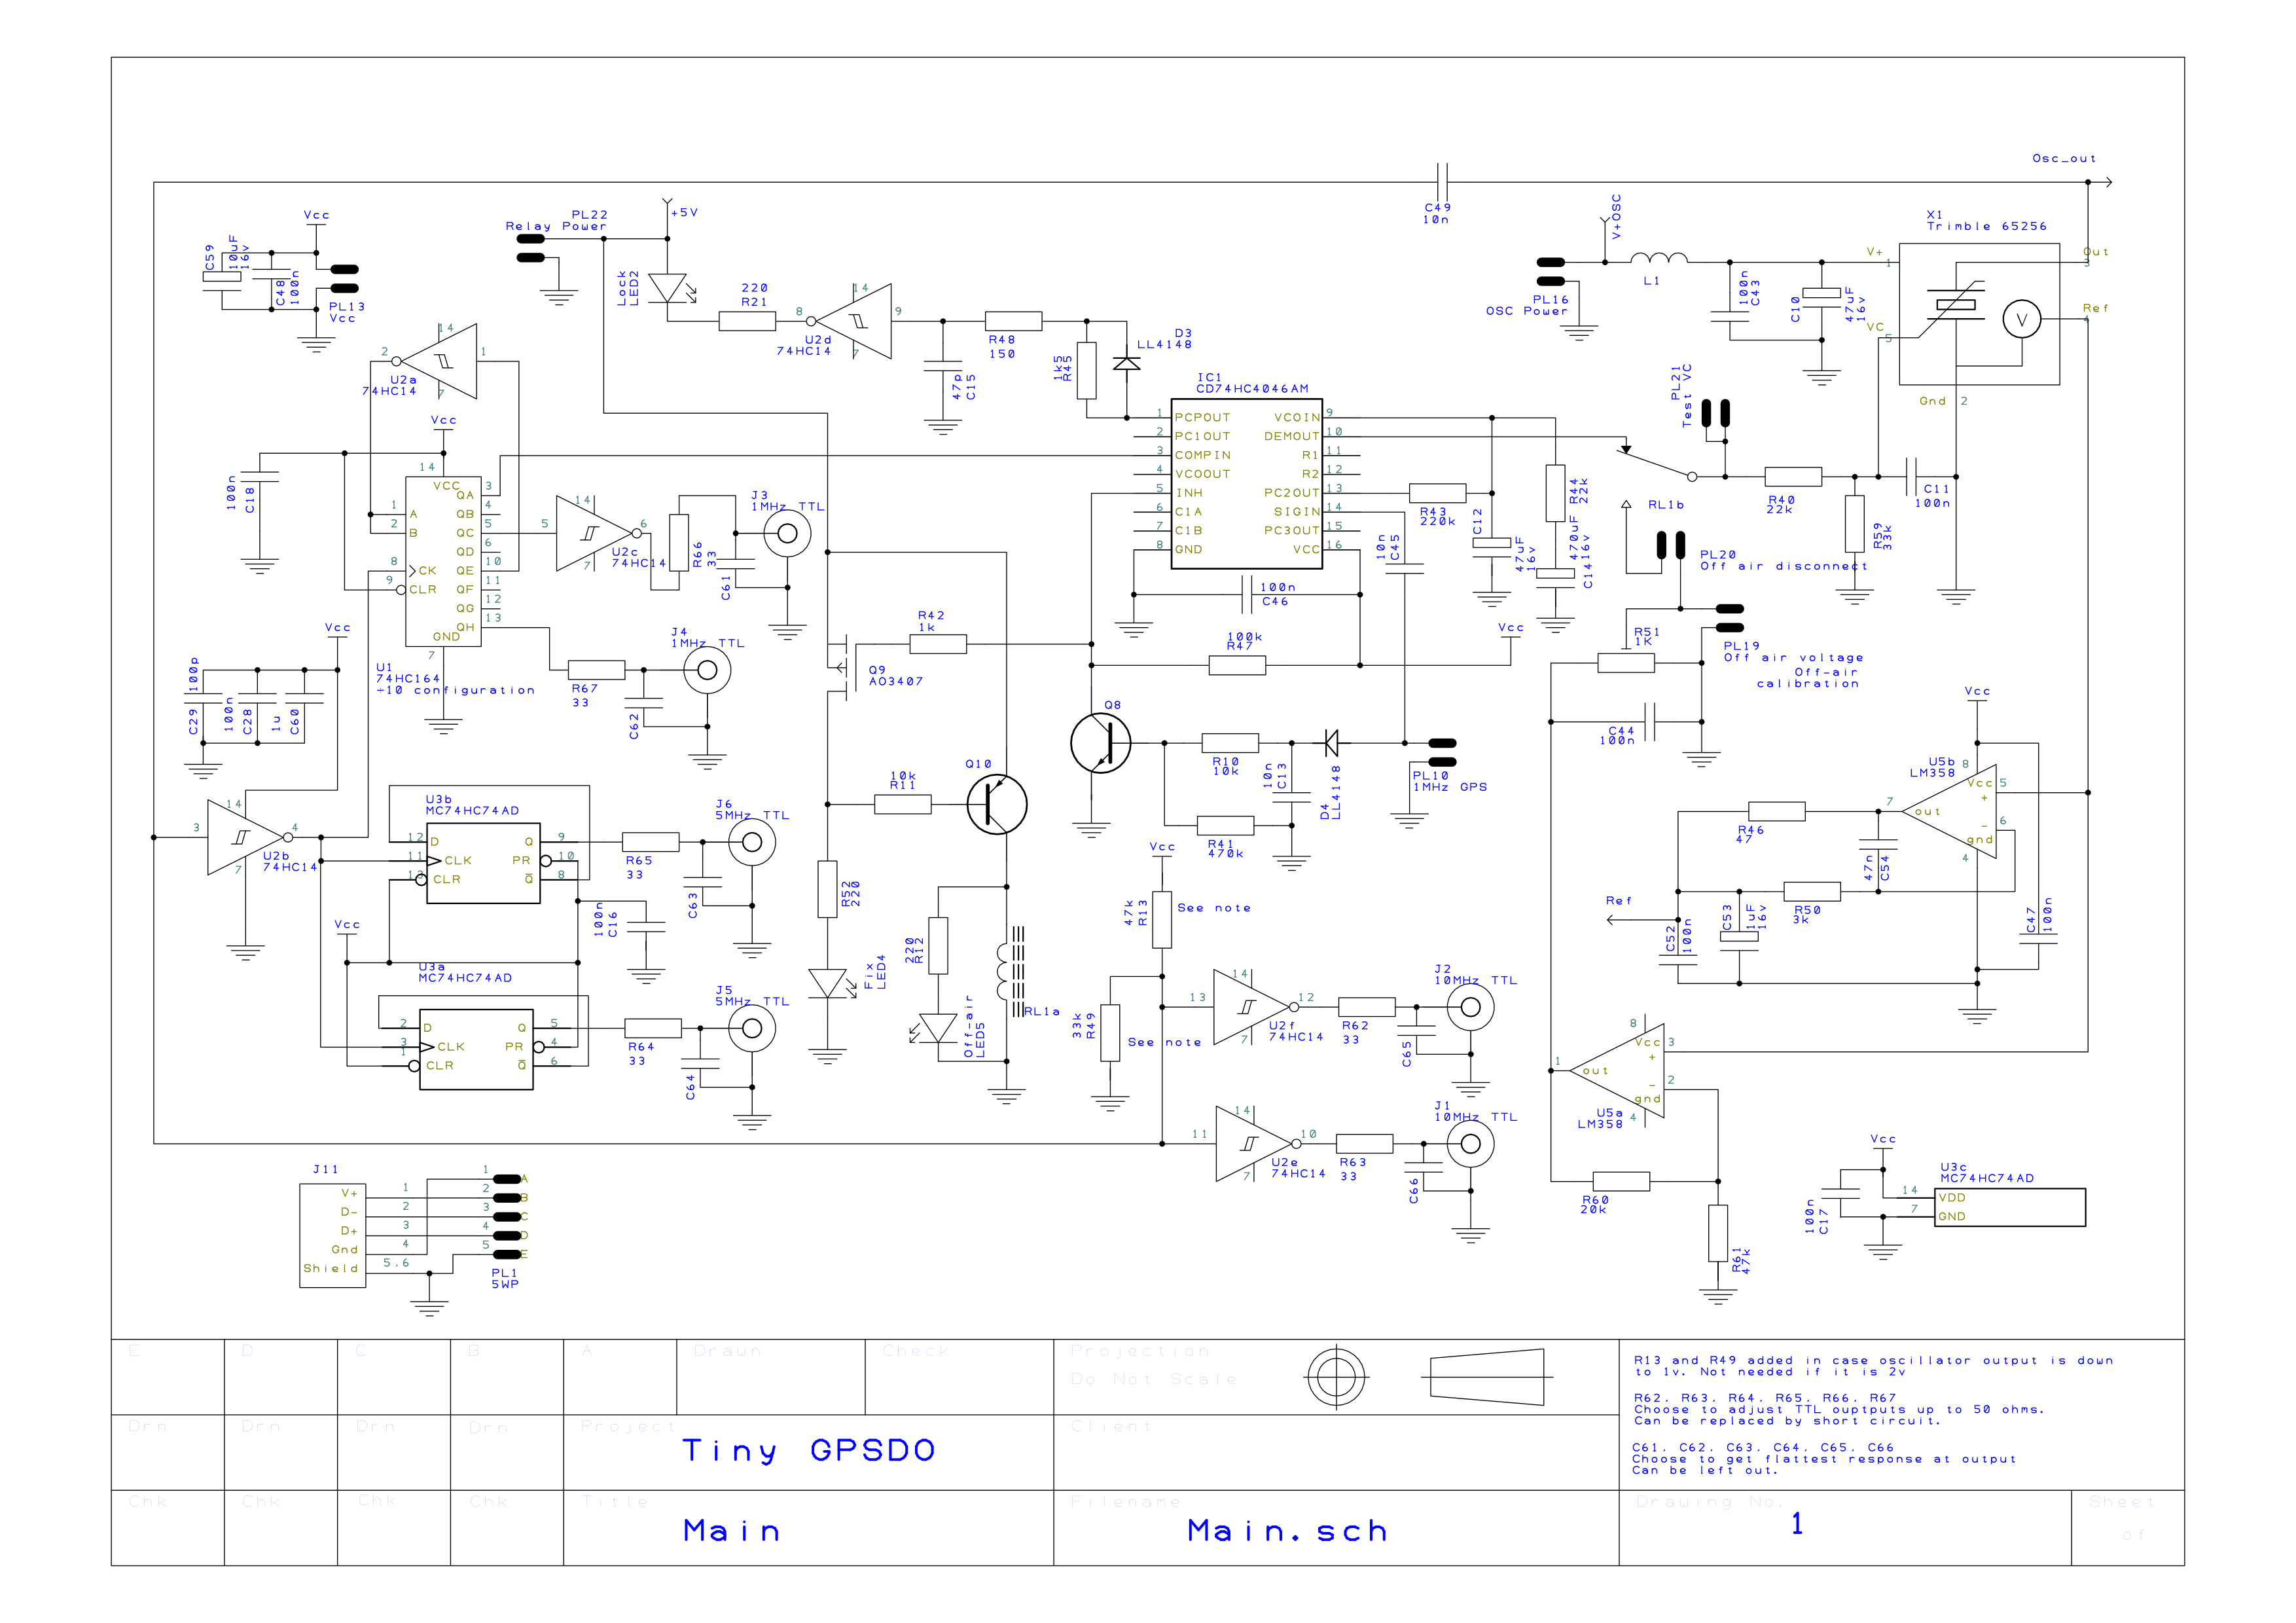Image resolution: width=2296 pixels, height=1623 pixels.
Task: Select the IC1 CD74HC4046AM chip body
Action: tap(1246, 483)
